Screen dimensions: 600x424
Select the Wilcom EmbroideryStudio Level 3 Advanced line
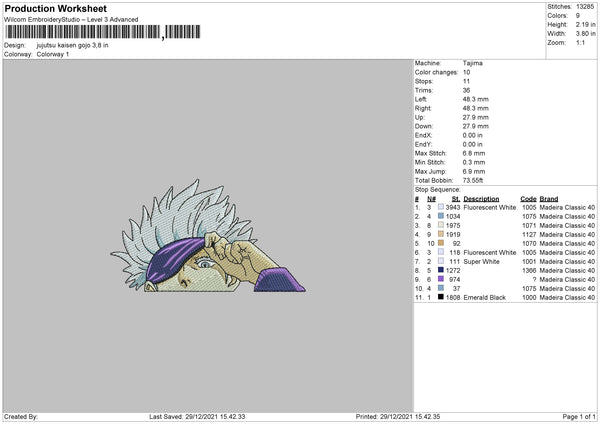pos(71,20)
